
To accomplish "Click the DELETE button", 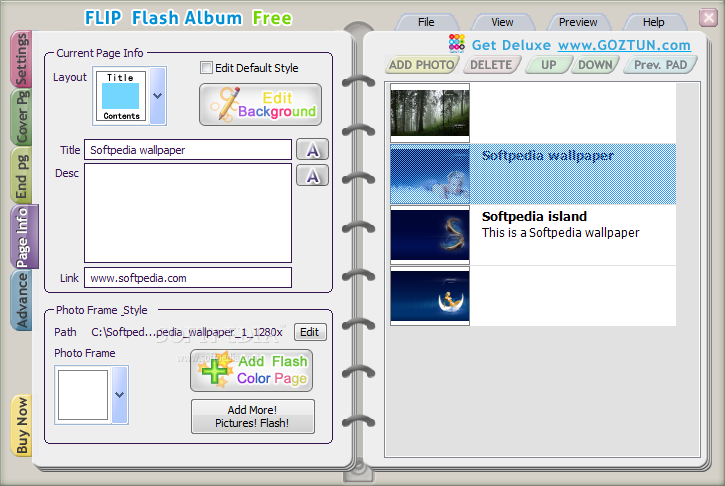I will tap(491, 65).
